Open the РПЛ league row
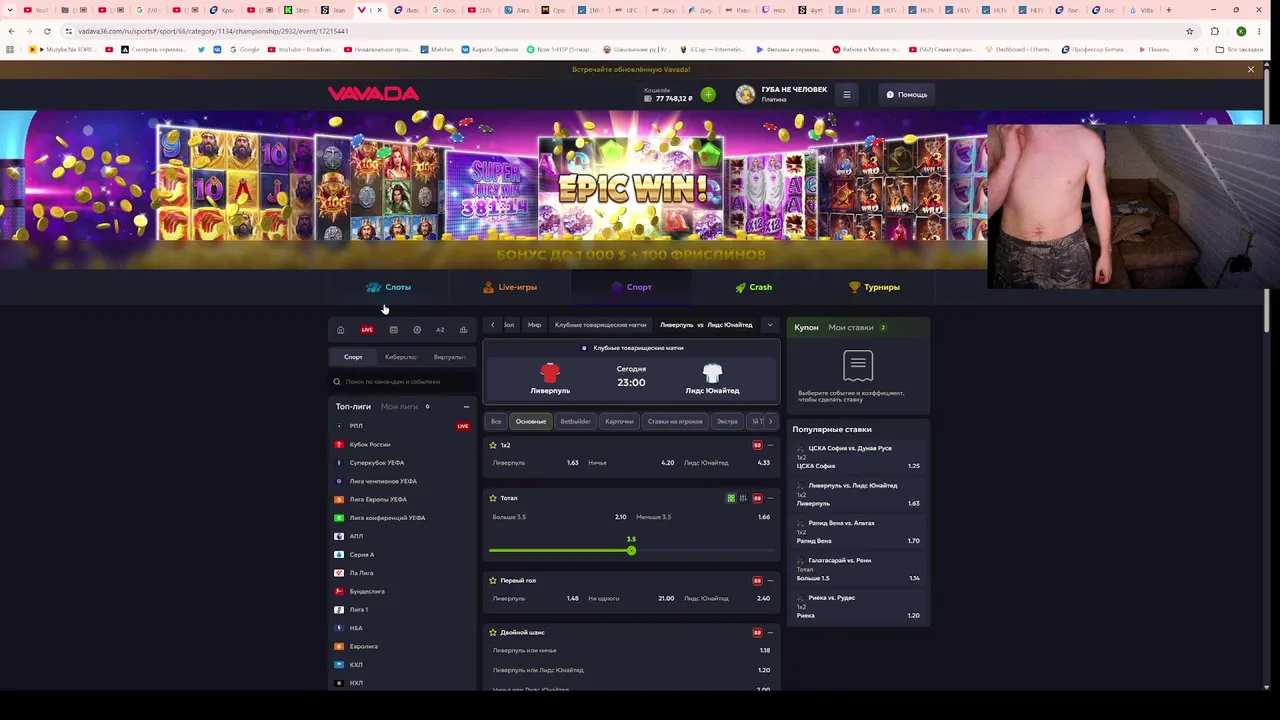1280x720 pixels. (x=402, y=426)
